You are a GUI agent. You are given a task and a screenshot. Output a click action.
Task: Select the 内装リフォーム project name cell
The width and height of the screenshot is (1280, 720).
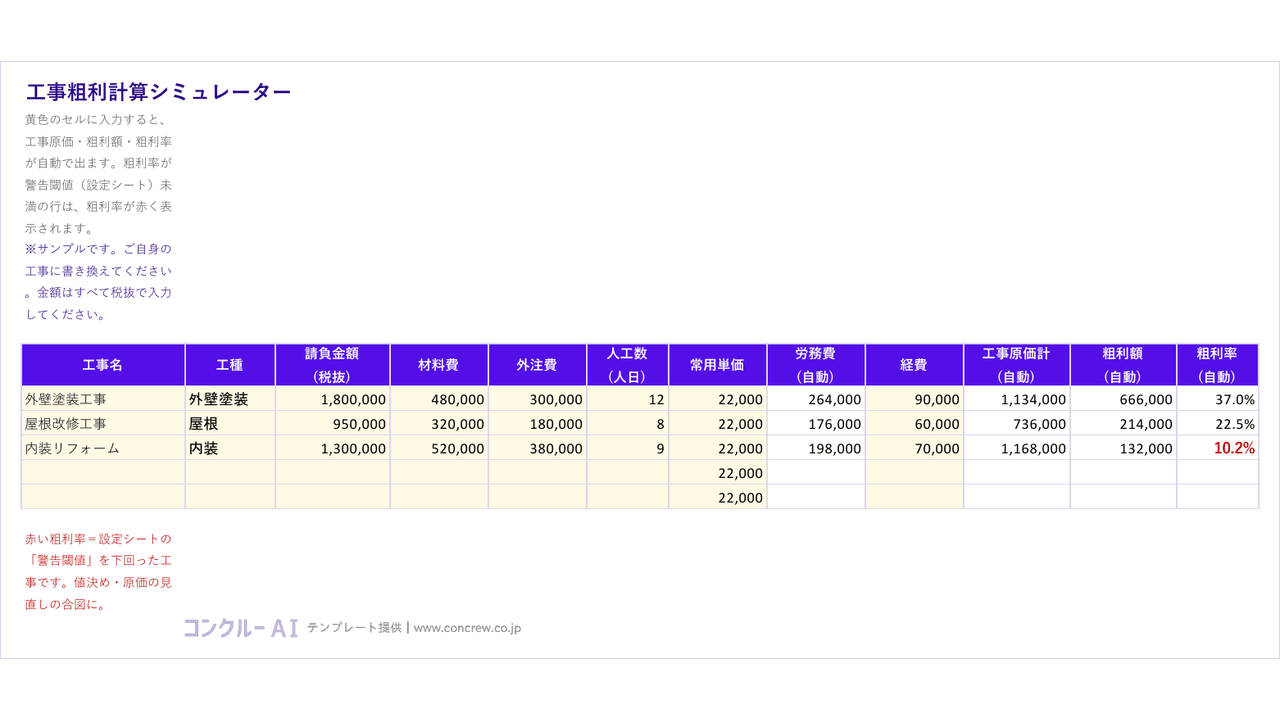[x=103, y=449]
